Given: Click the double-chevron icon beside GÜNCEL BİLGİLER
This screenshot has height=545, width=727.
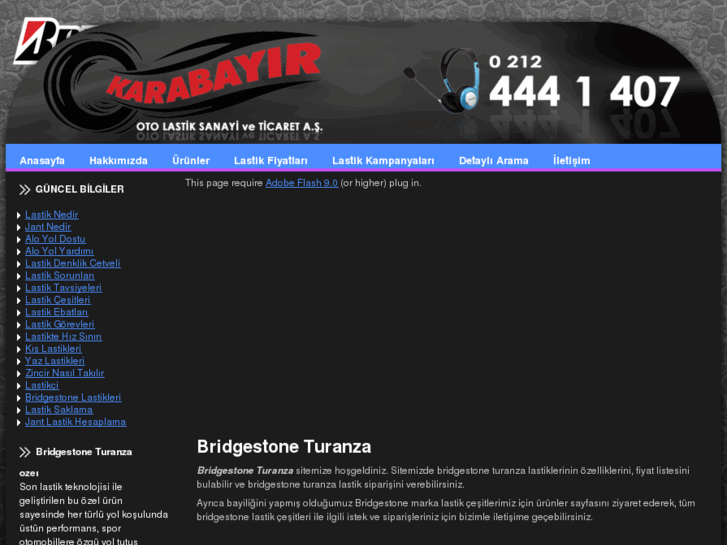Looking at the screenshot, I should [x=25, y=189].
